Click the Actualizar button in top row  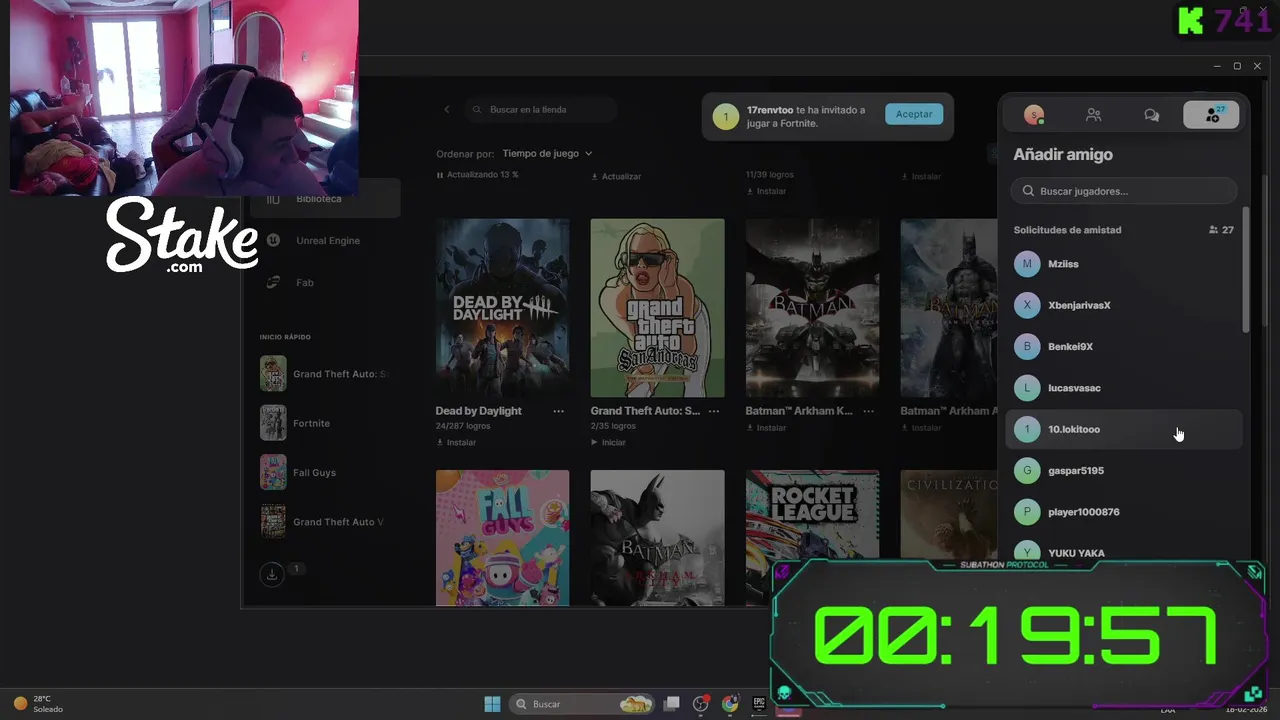(x=616, y=176)
